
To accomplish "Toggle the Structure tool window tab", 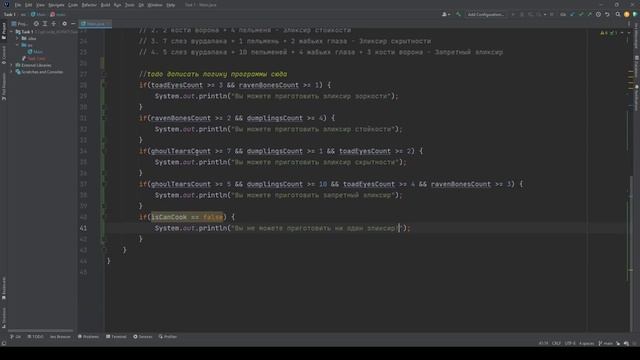I will 4,317.
